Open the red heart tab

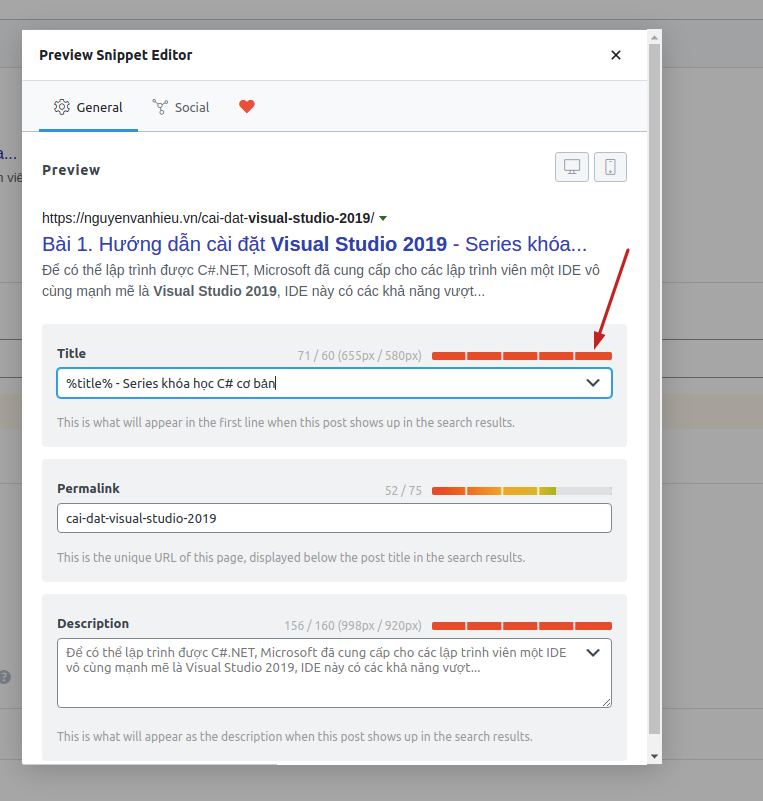(x=247, y=106)
